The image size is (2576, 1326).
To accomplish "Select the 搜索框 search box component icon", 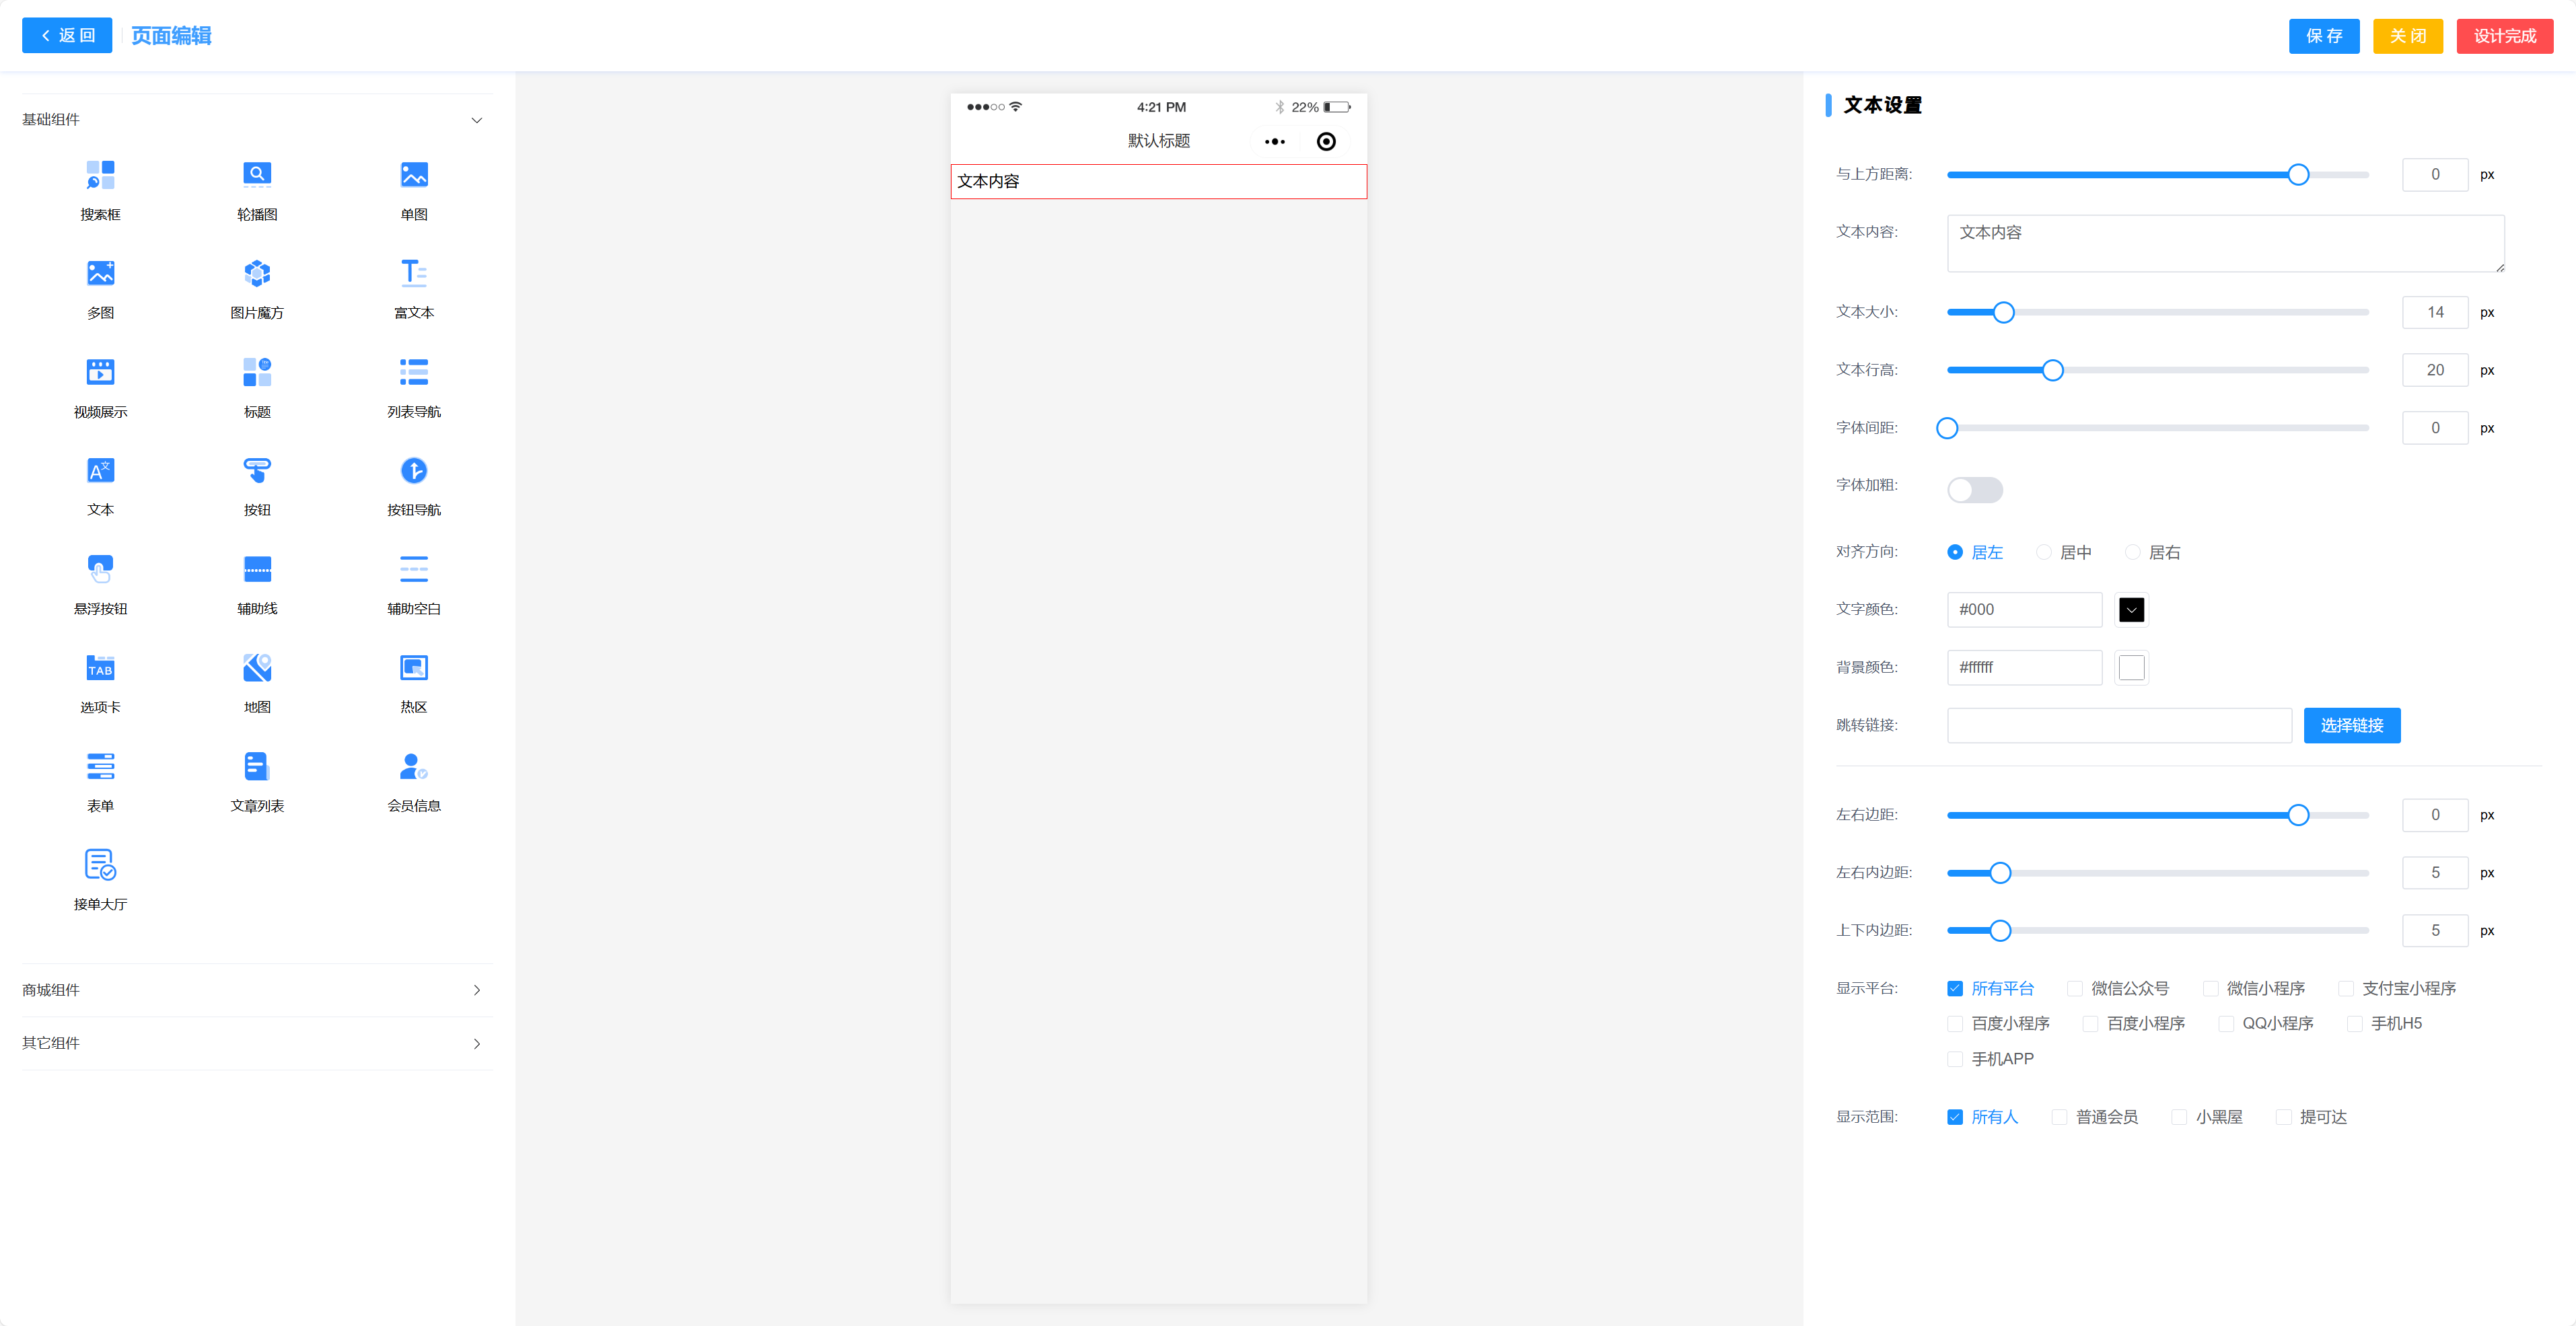I will tap(100, 175).
